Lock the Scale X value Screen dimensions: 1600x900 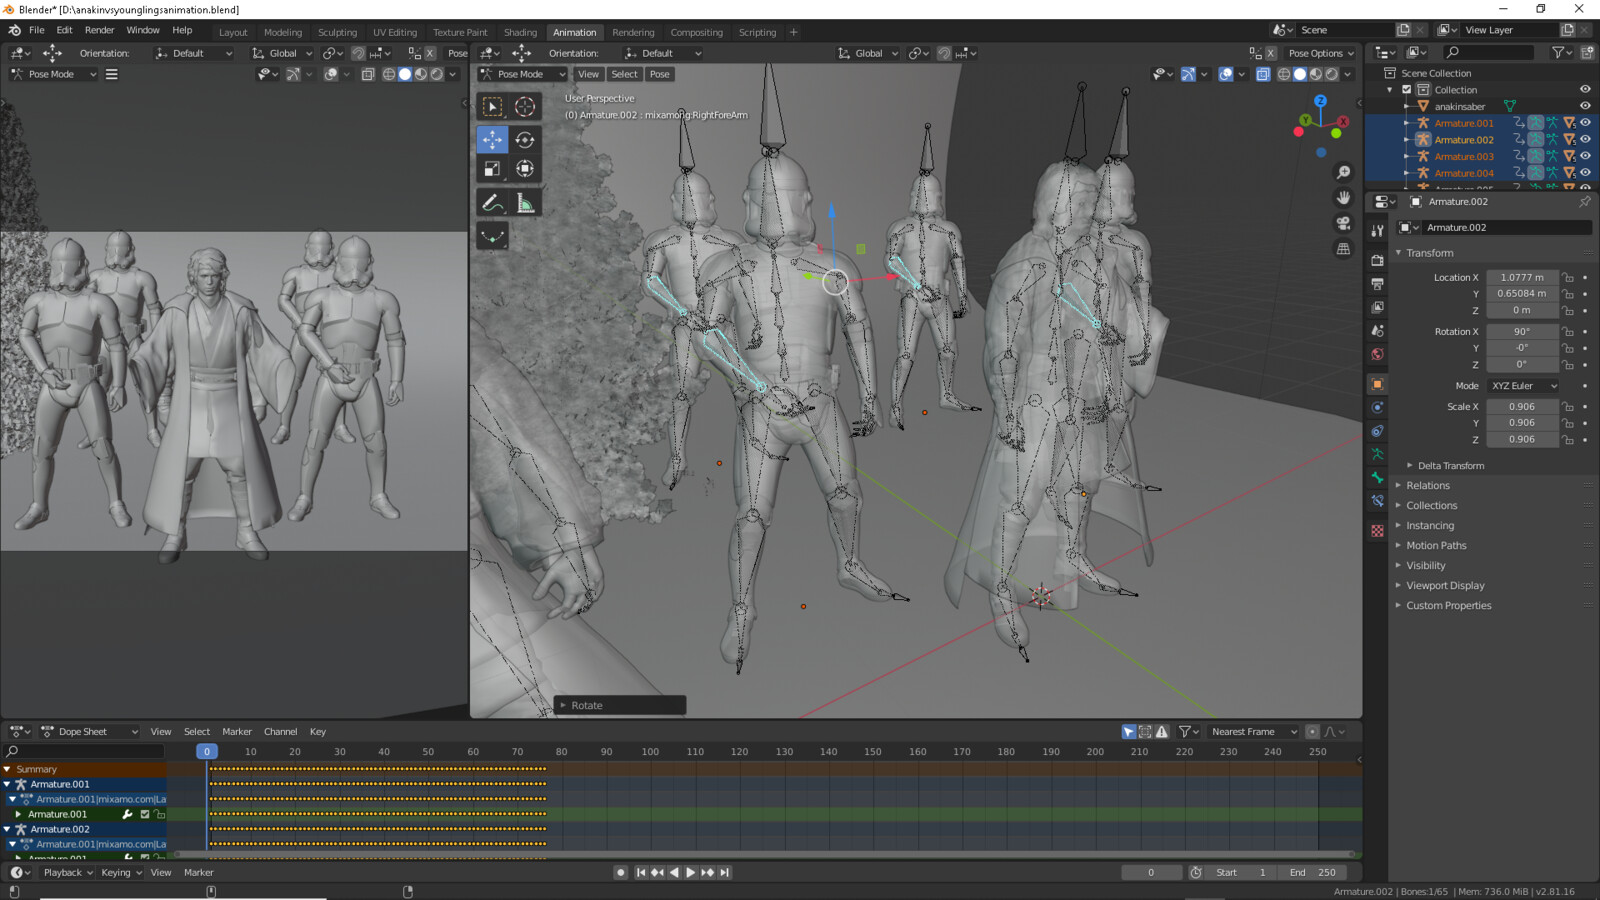pyautogui.click(x=1568, y=406)
